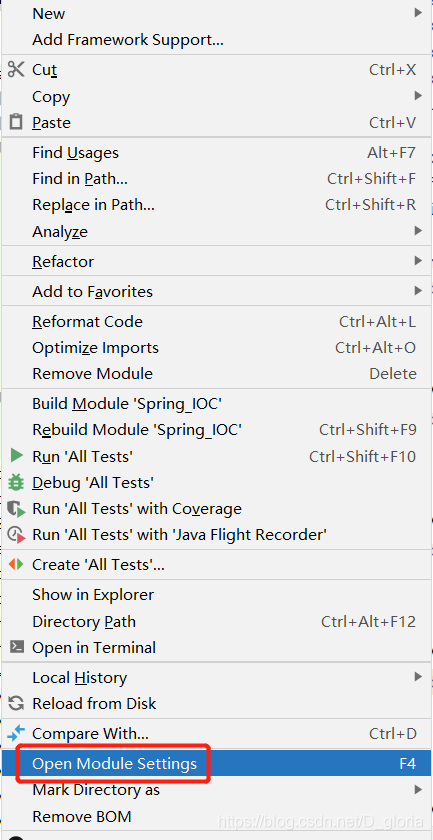This screenshot has width=433, height=840.
Task: Expand the Refactor submenu arrow
Action: pos(418,261)
